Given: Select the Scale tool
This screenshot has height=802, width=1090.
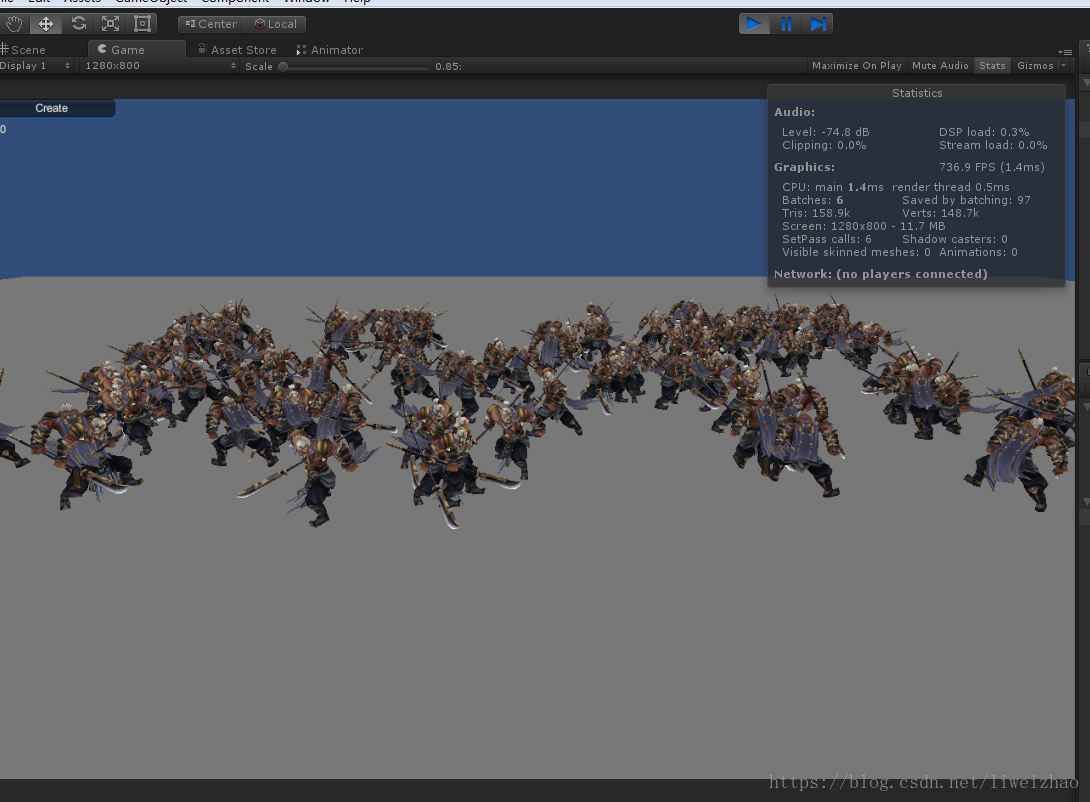Looking at the screenshot, I should 111,24.
